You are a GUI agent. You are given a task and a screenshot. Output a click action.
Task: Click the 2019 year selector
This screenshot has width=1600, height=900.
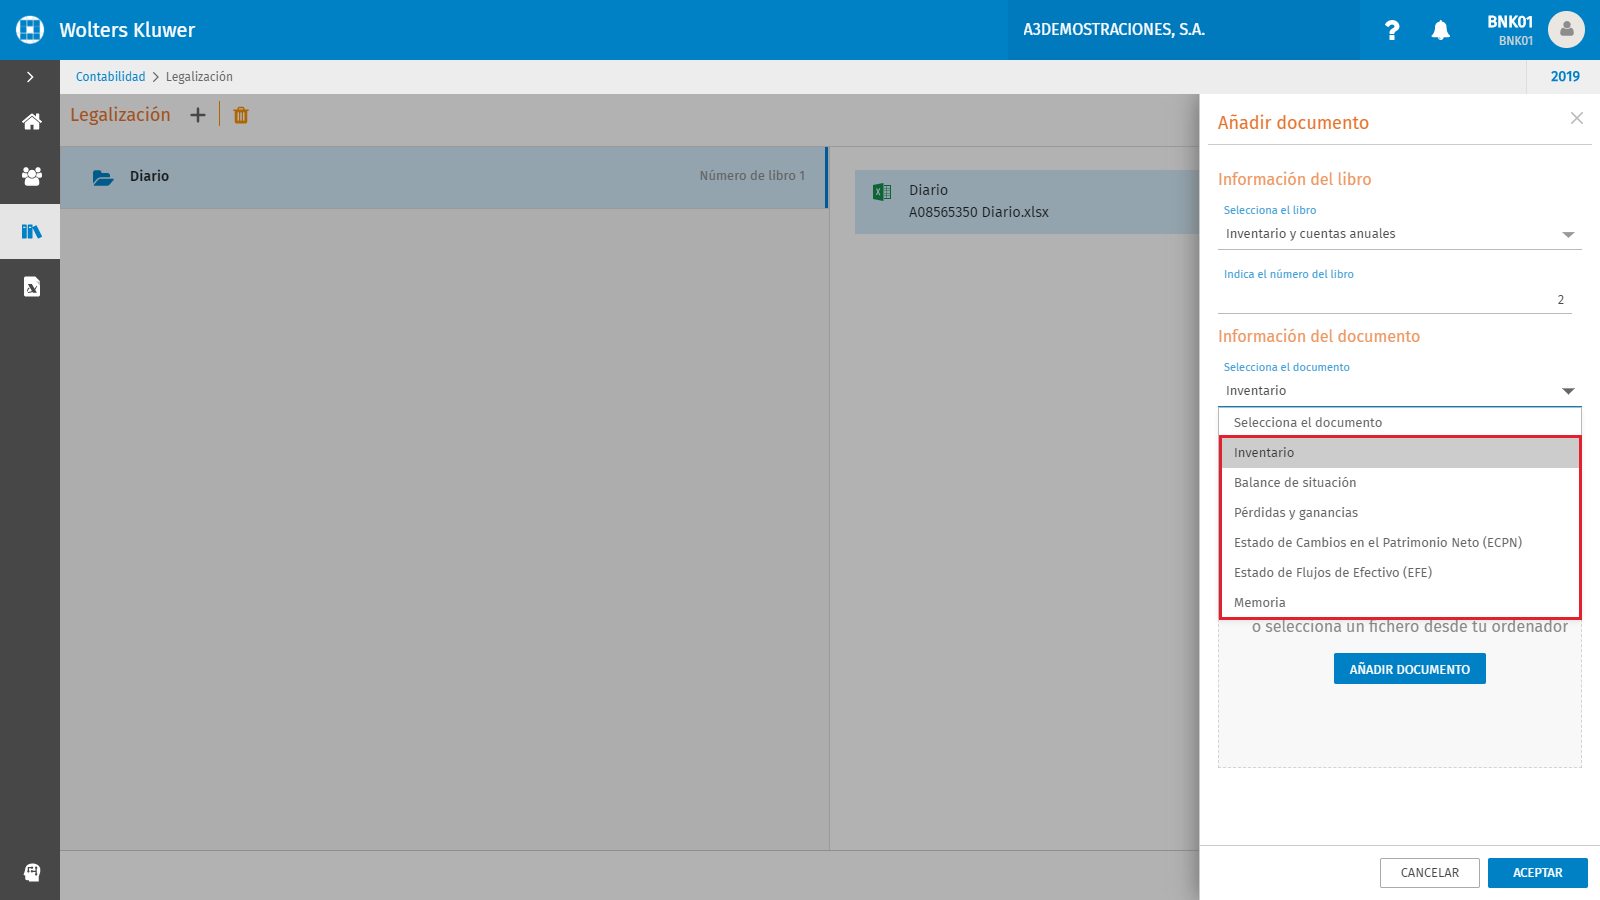(x=1565, y=77)
